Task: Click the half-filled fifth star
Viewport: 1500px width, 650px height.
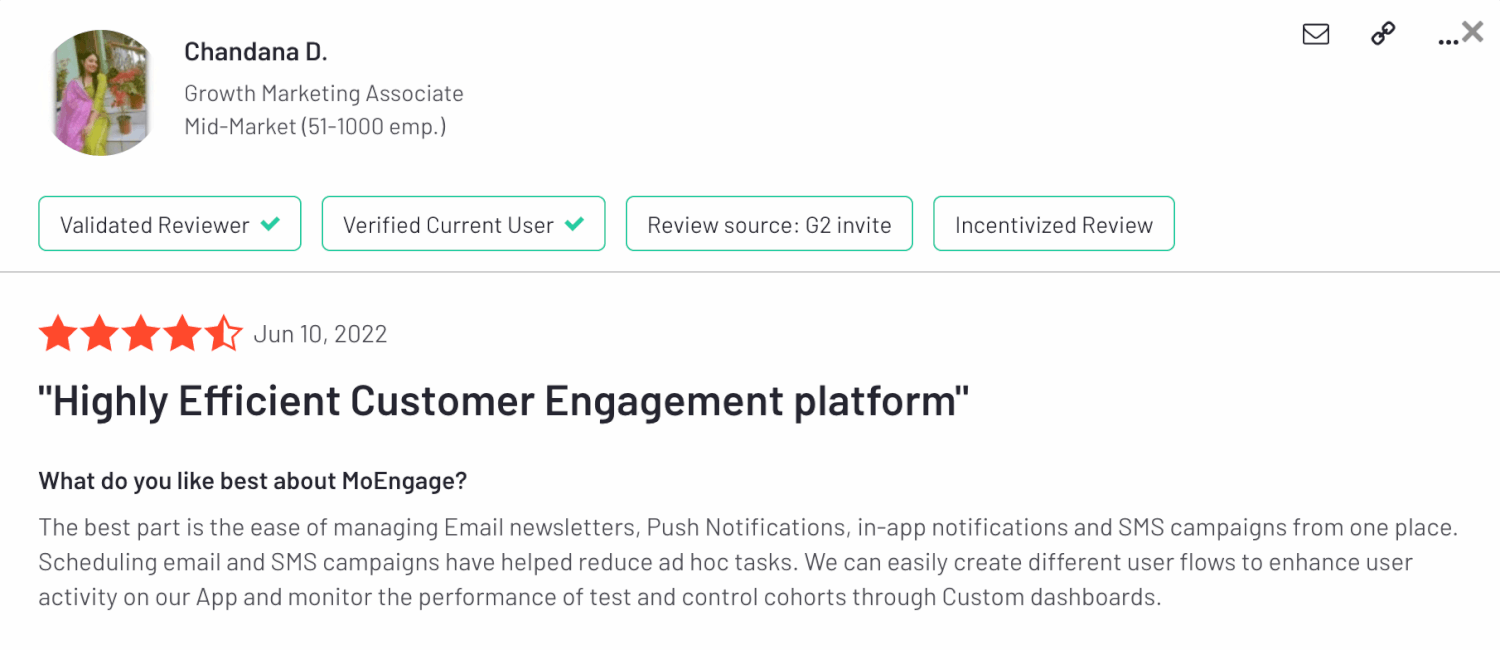Action: [224, 334]
